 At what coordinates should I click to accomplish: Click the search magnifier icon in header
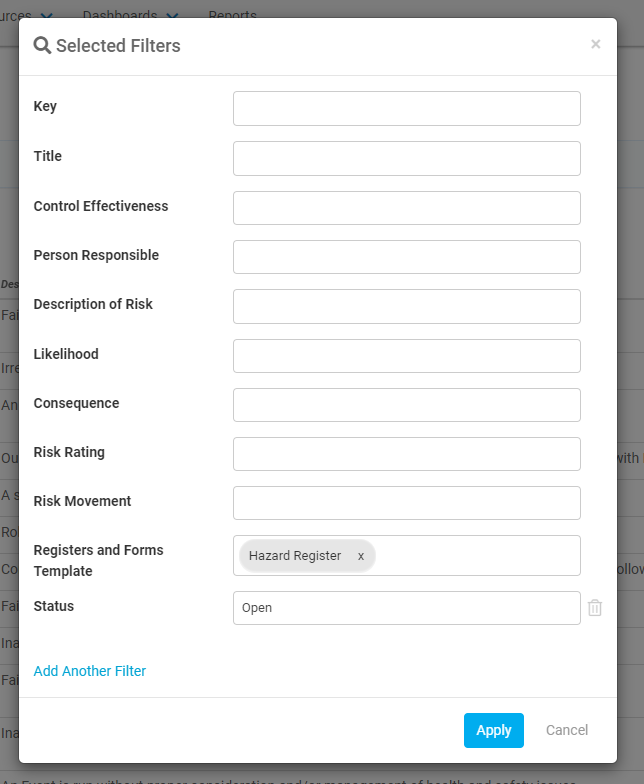[42, 46]
